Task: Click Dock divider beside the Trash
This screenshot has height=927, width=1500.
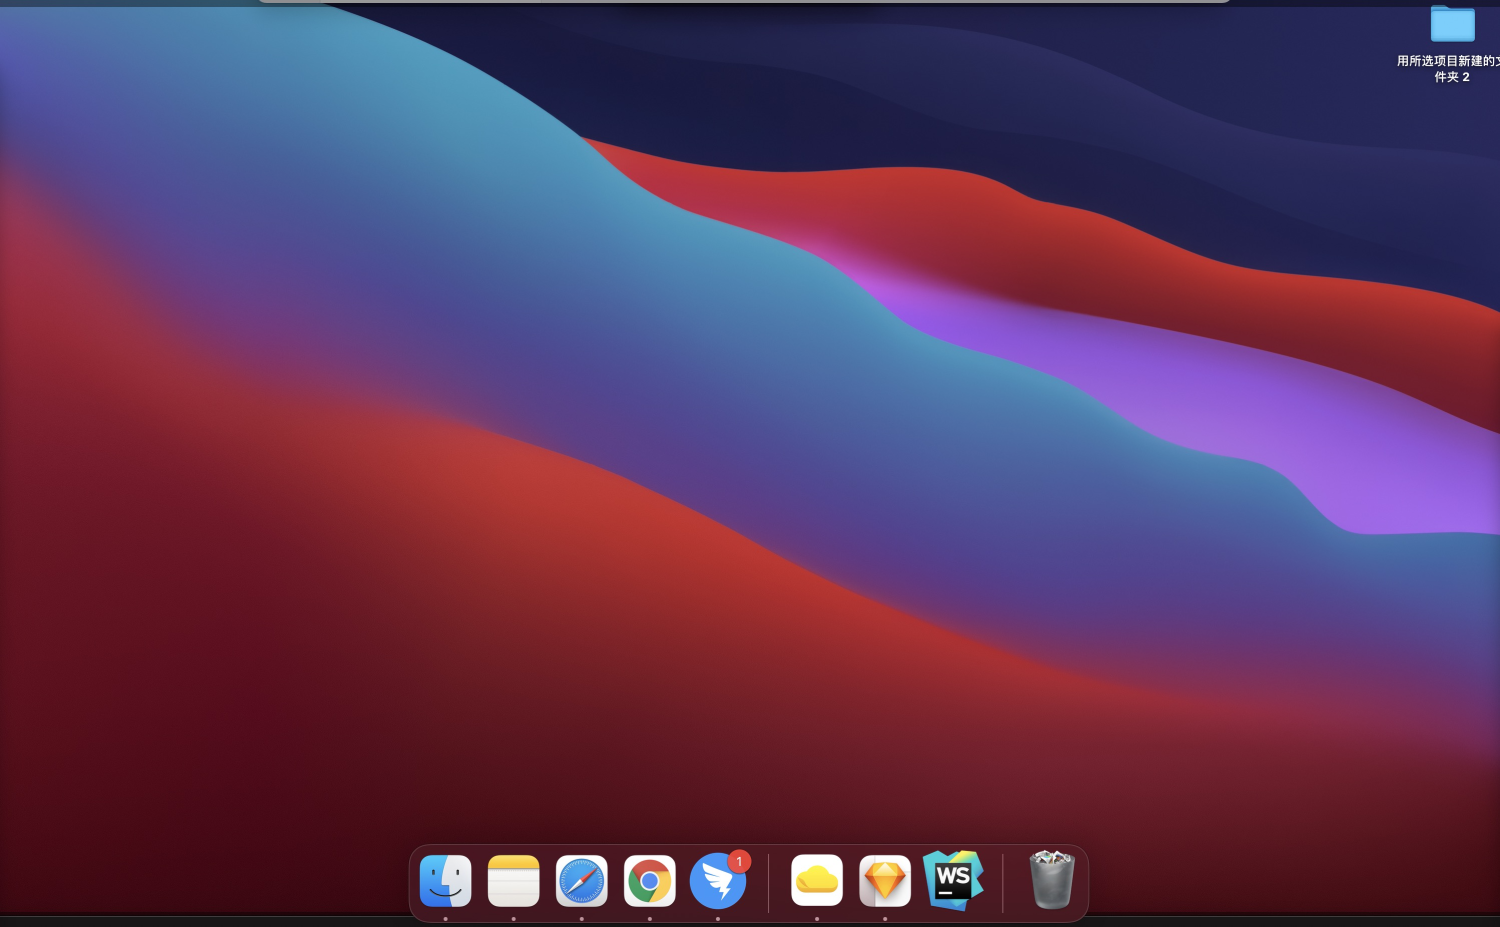Action: pyautogui.click(x=1002, y=882)
